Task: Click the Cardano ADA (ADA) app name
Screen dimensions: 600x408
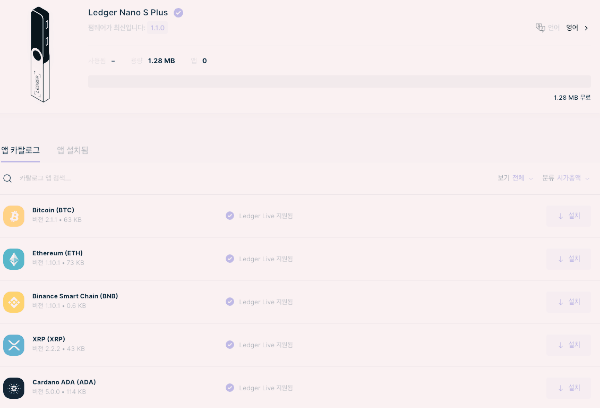Action: click(64, 382)
